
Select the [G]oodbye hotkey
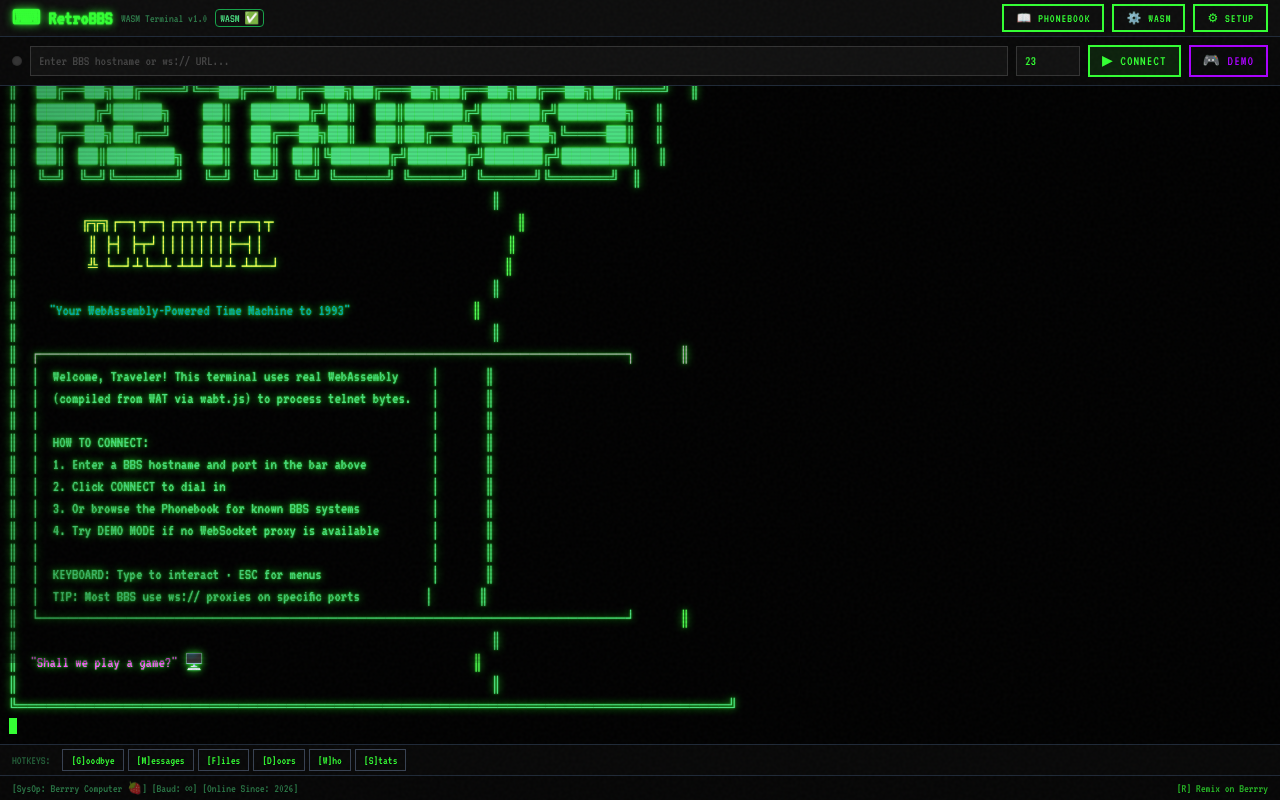point(93,760)
